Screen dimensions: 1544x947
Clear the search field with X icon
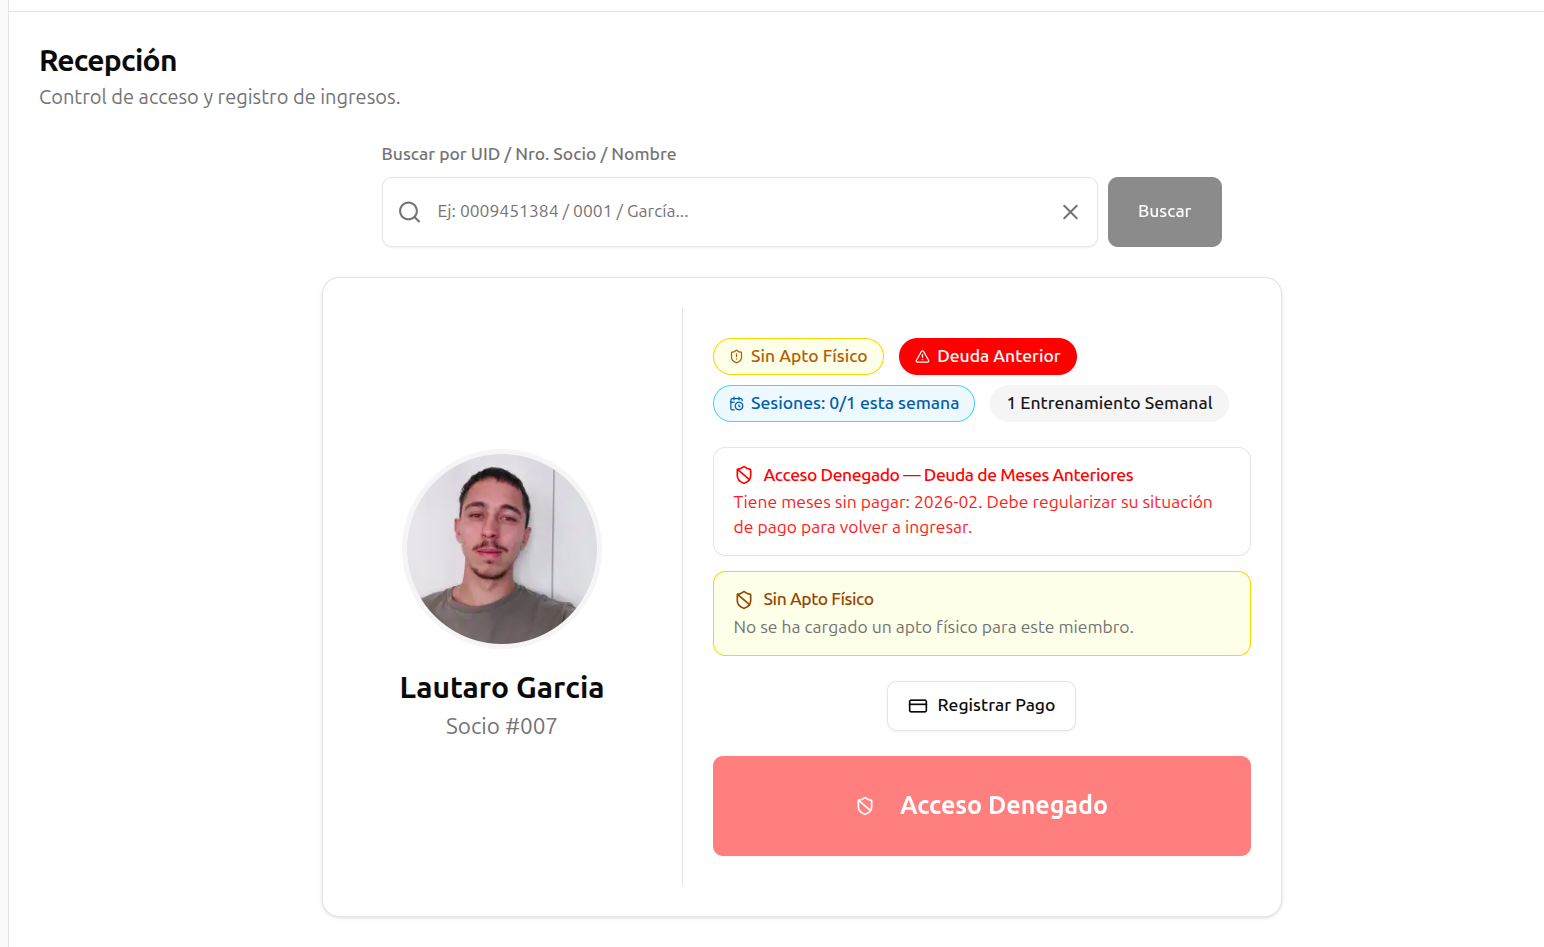click(1070, 212)
